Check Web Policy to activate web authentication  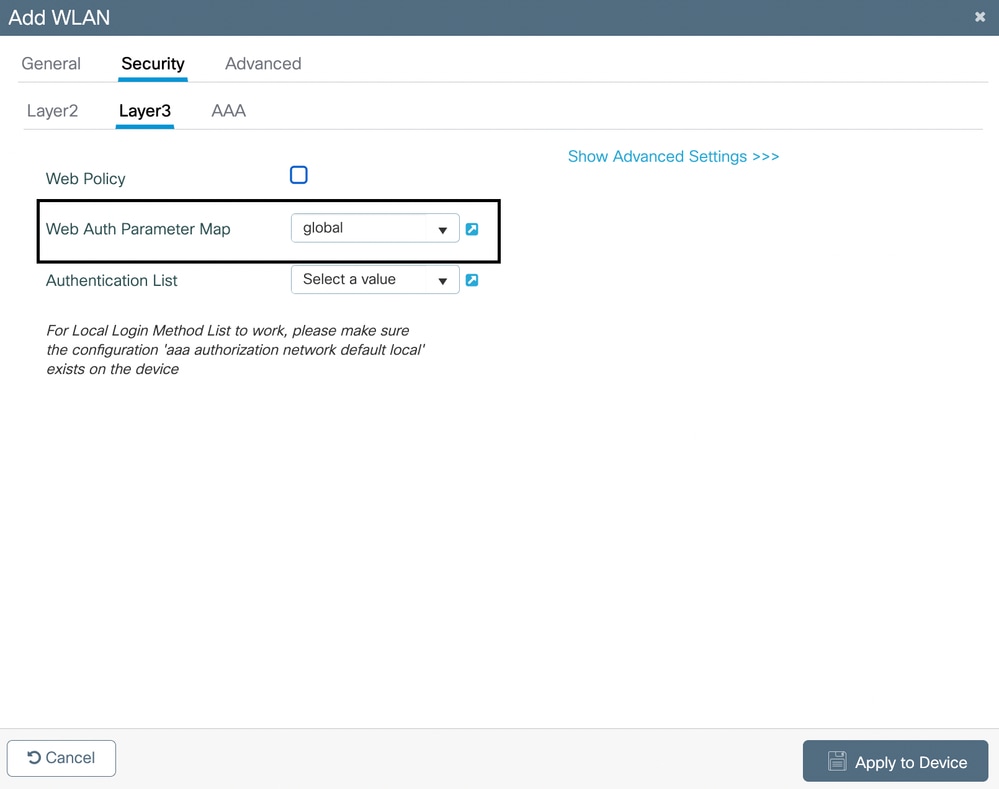[x=298, y=174]
